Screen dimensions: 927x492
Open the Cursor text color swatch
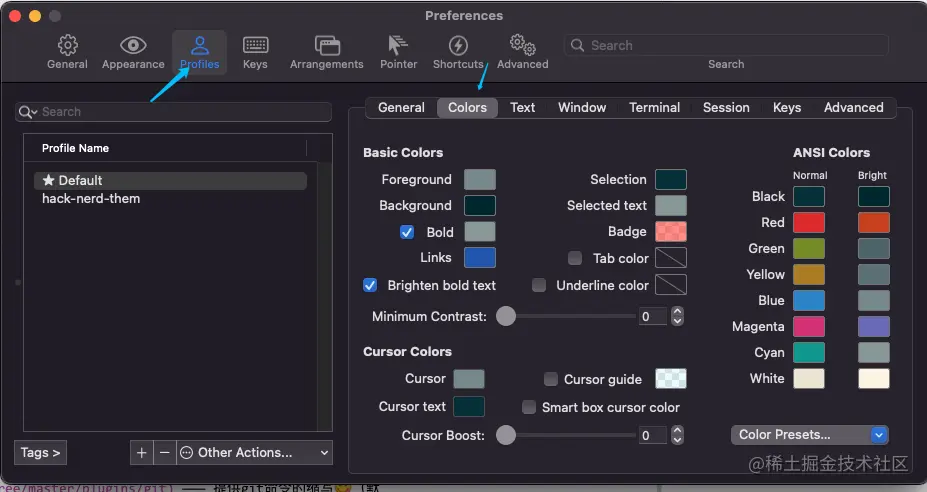(469, 407)
